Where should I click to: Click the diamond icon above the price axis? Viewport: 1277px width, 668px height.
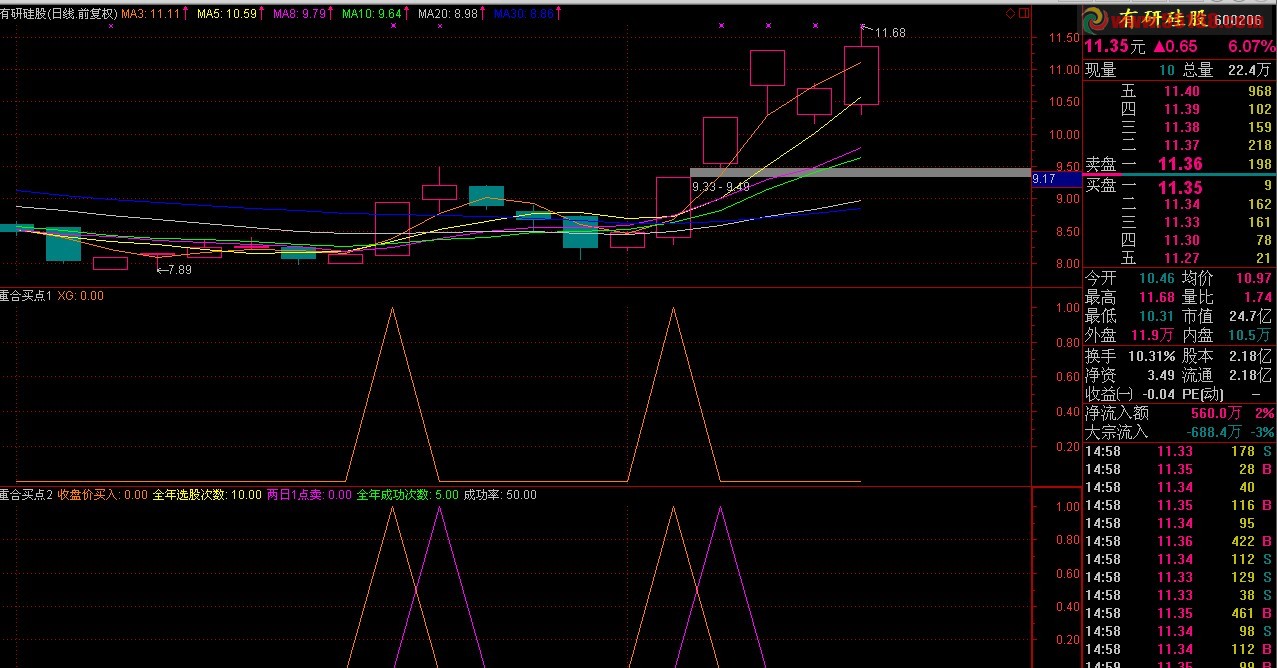(1010, 13)
